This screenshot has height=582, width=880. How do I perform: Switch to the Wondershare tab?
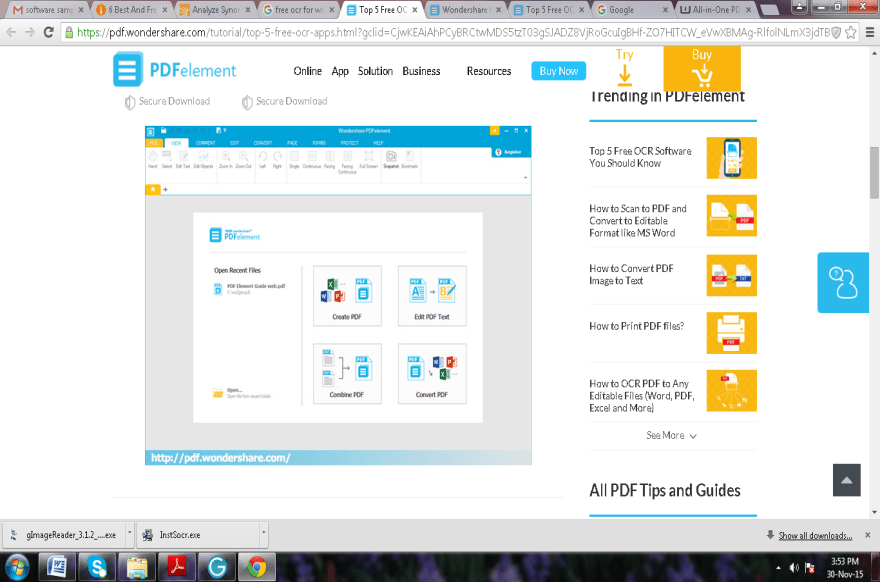[x=465, y=10]
